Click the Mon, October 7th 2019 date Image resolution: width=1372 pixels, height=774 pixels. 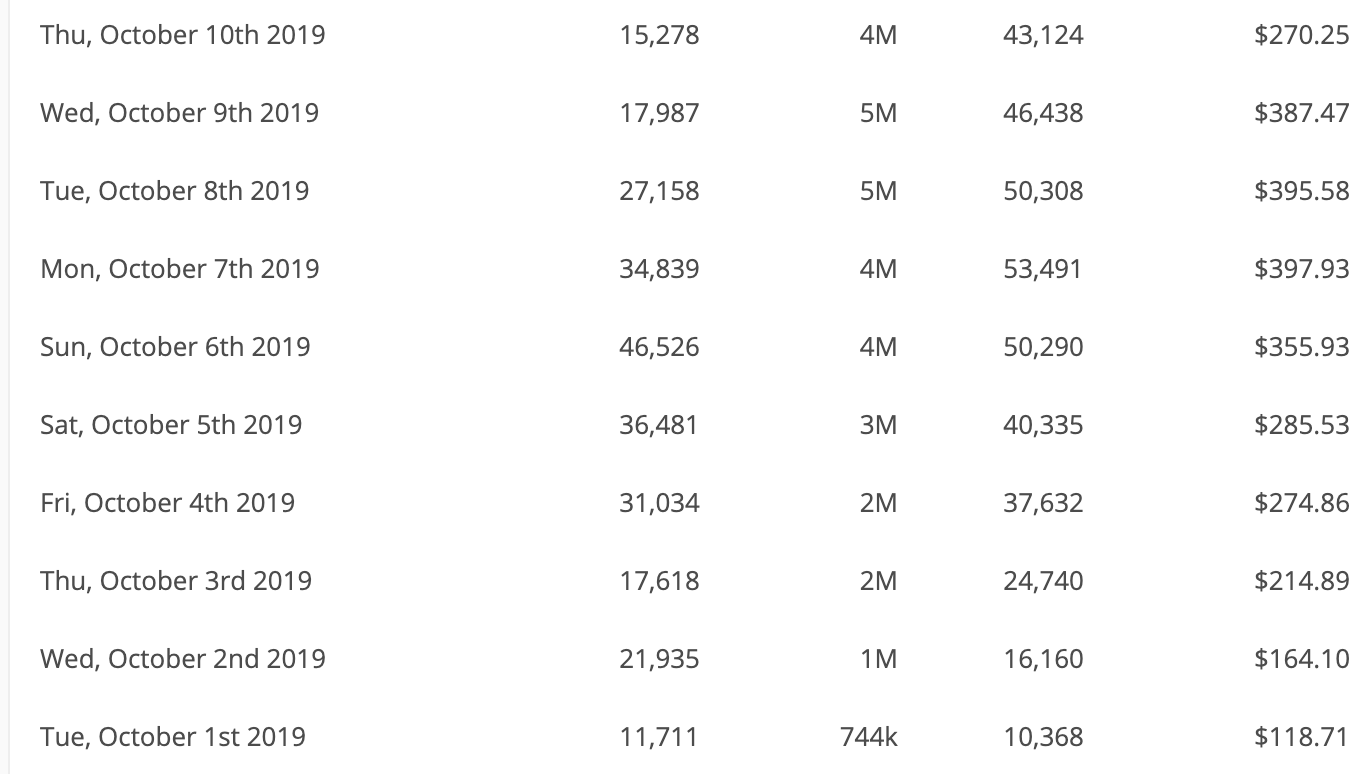[x=180, y=269]
